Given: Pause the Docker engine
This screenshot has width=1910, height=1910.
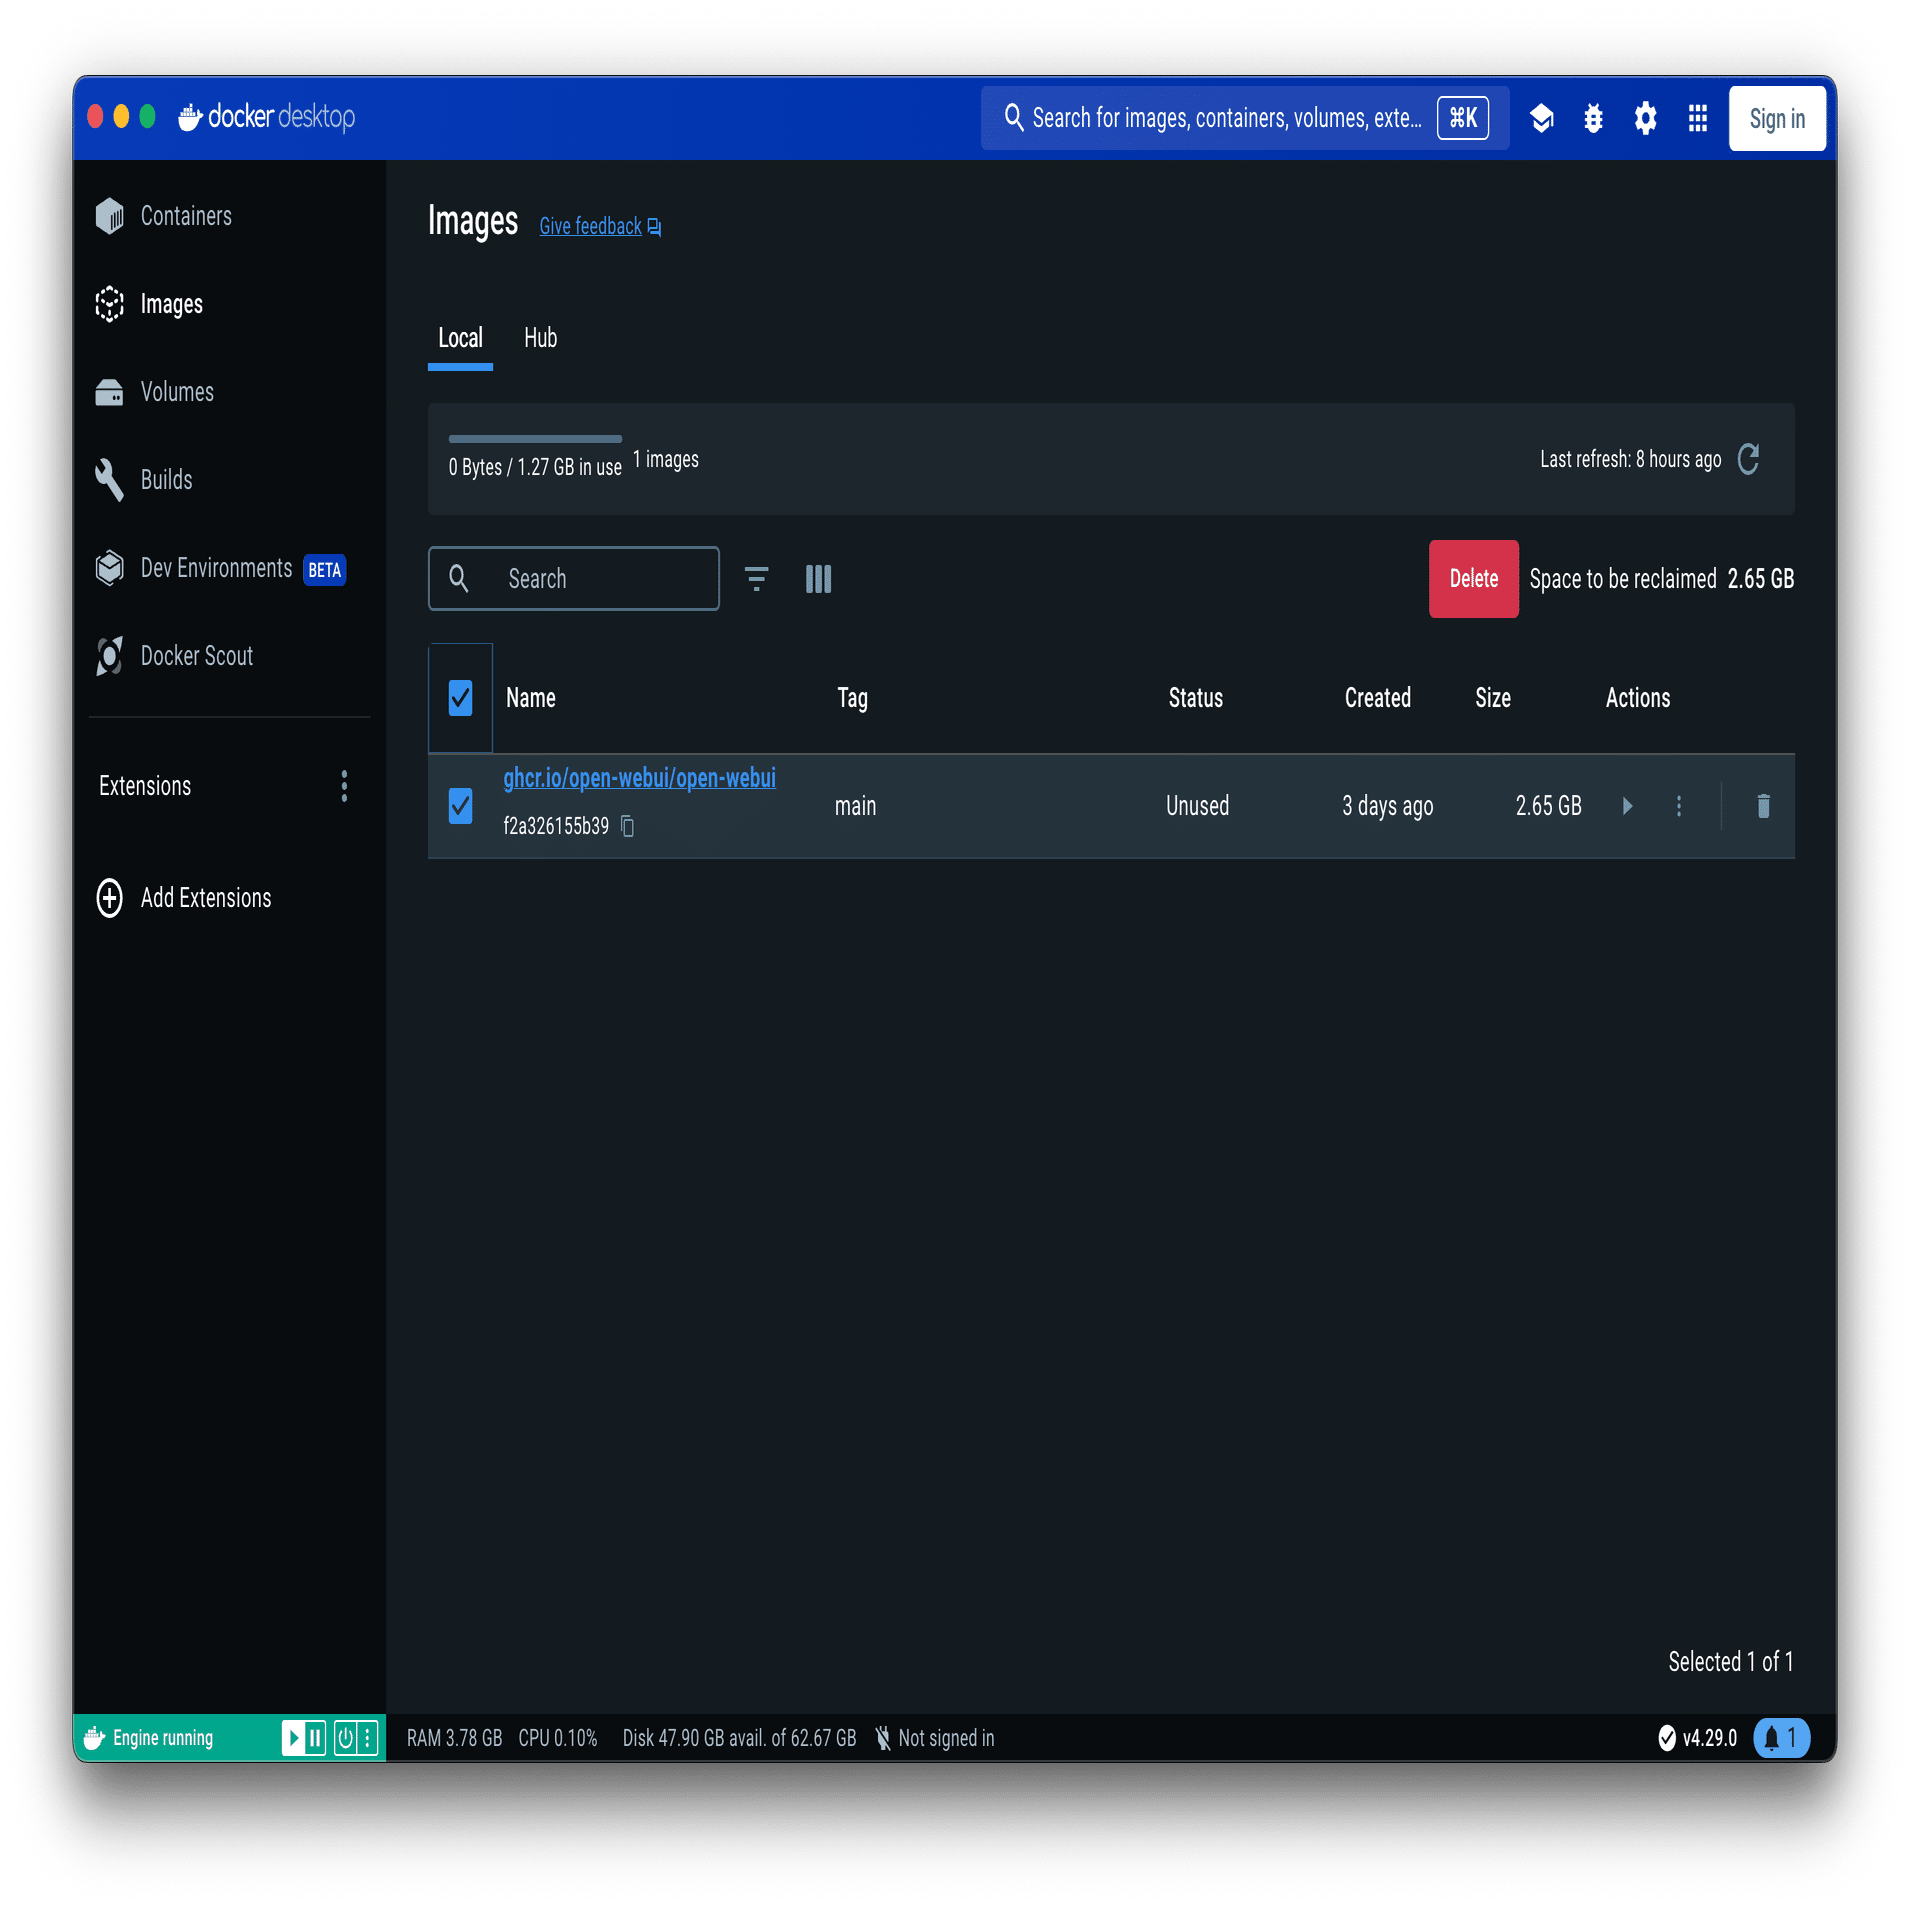Looking at the screenshot, I should 315,1738.
